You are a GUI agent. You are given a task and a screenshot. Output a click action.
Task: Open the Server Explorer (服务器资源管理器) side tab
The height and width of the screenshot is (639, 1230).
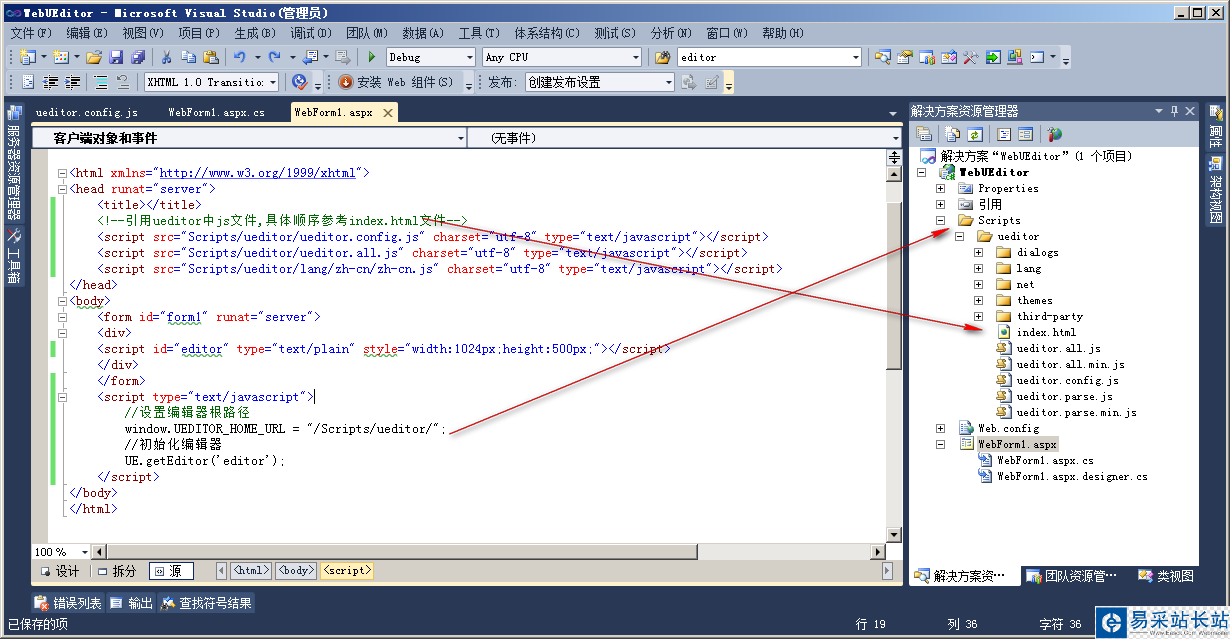(x=14, y=161)
